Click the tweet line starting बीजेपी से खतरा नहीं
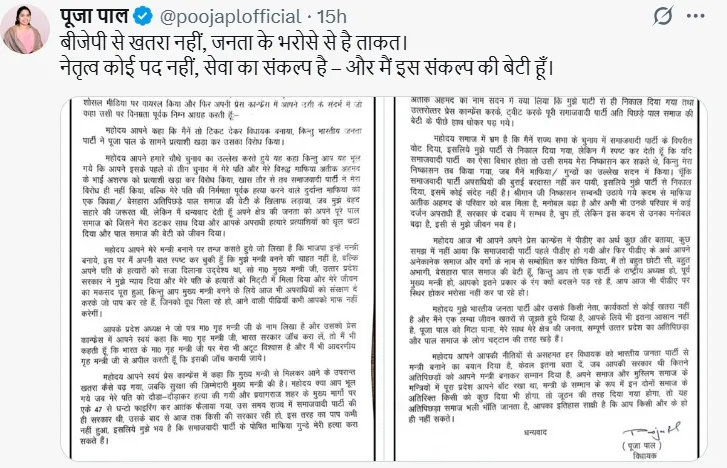The image size is (727, 468). [234, 43]
